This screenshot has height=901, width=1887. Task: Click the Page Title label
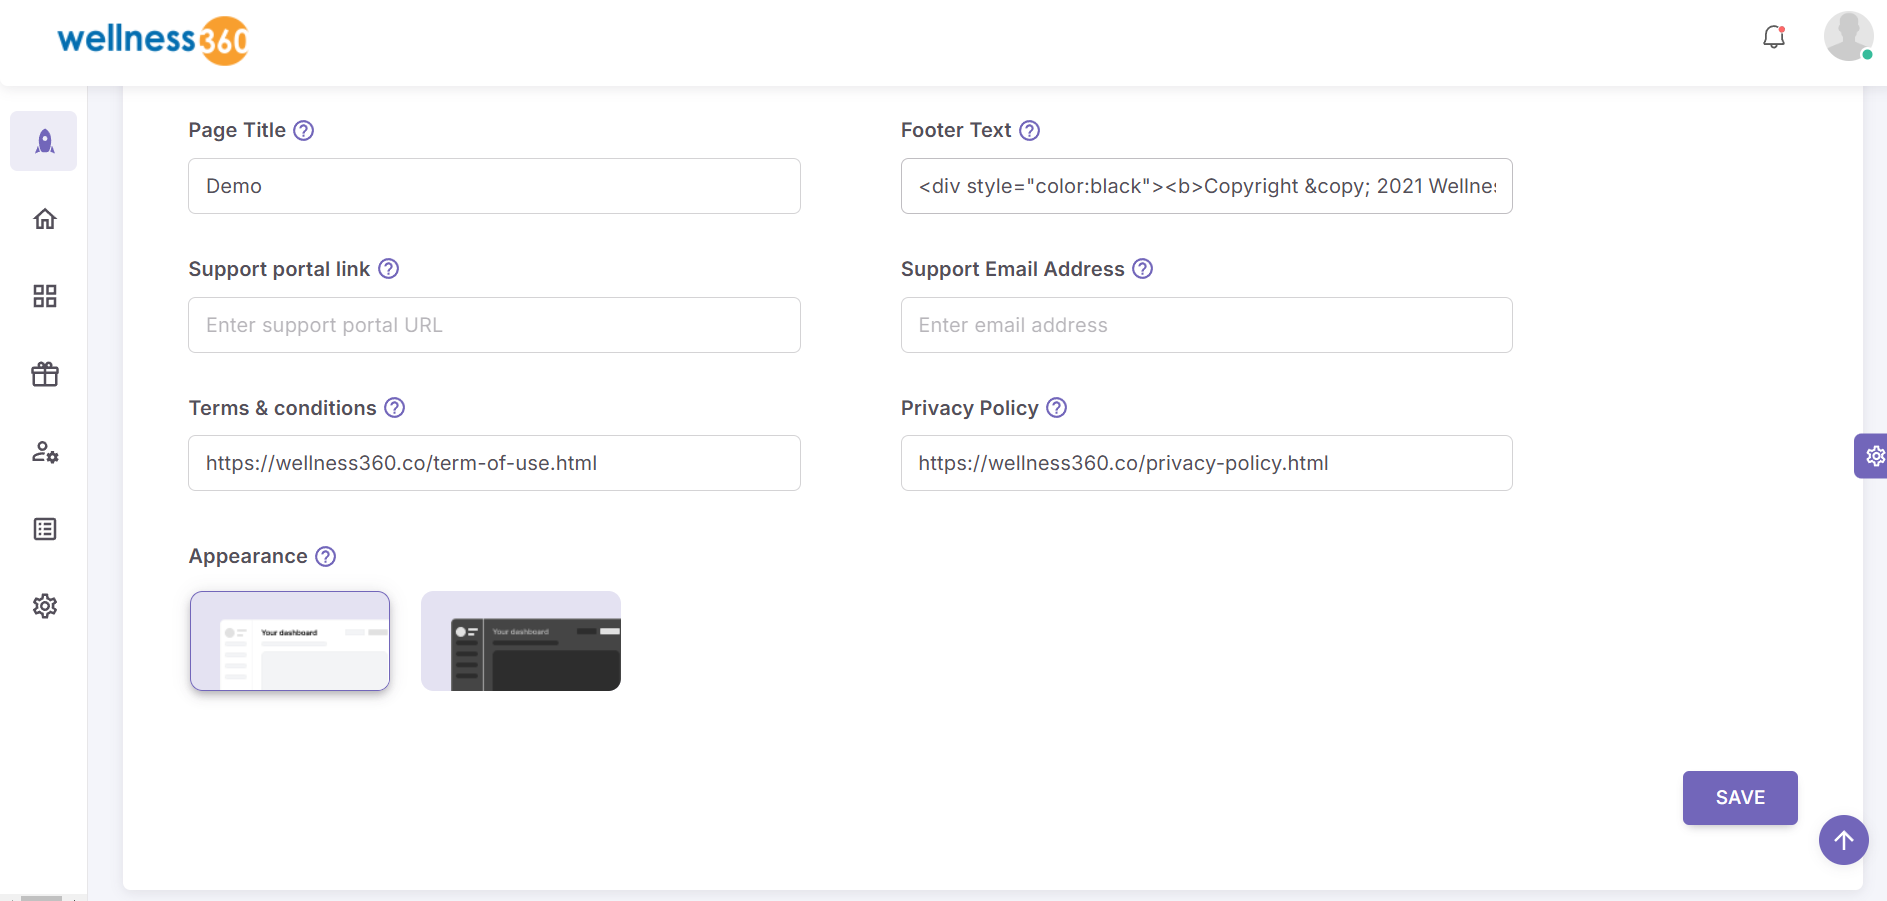[237, 130]
